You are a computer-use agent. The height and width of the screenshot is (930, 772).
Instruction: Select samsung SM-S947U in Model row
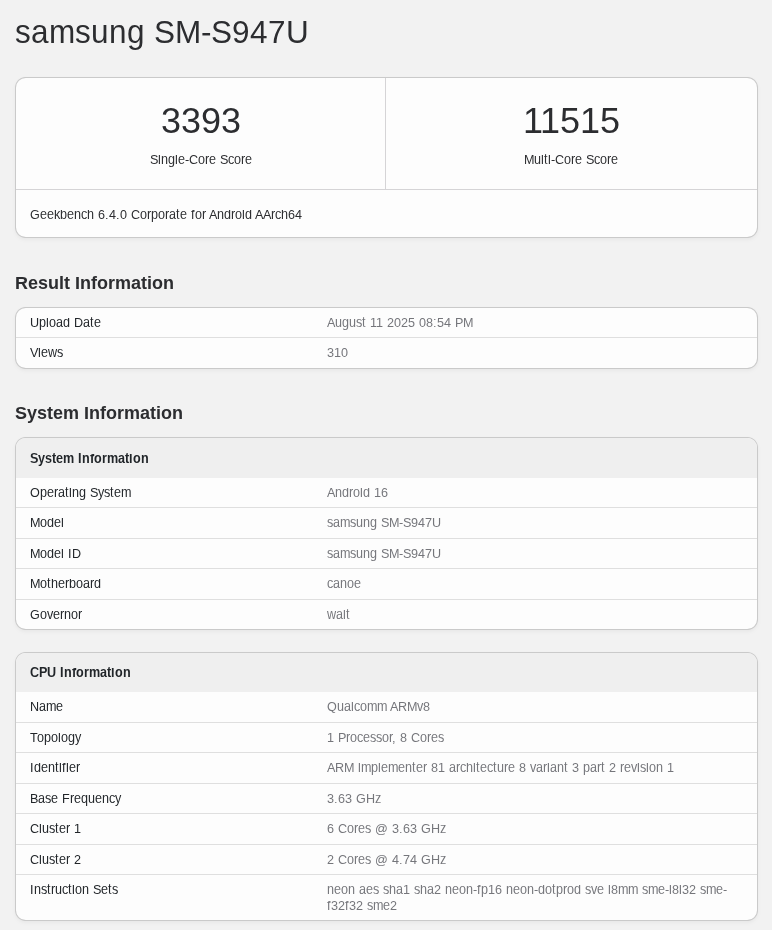click(x=384, y=523)
